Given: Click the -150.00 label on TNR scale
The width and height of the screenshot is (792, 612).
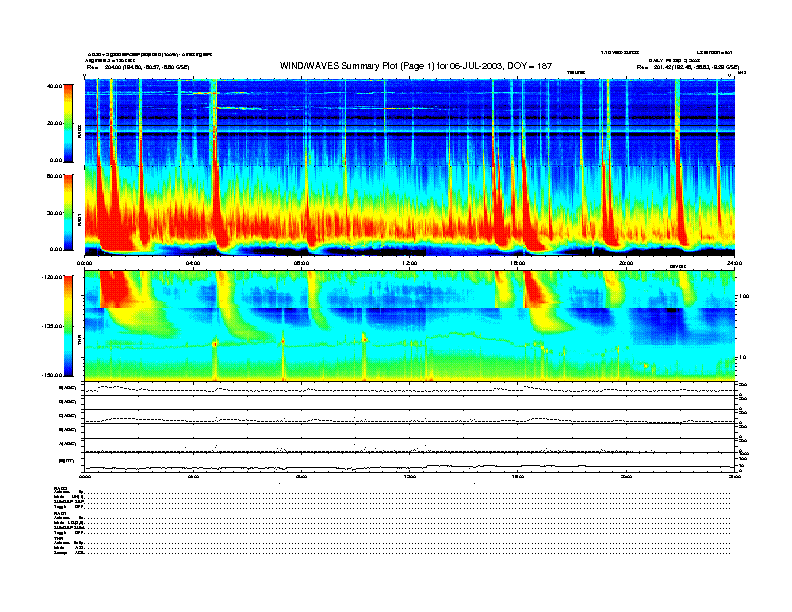Looking at the screenshot, I should (x=53, y=375).
